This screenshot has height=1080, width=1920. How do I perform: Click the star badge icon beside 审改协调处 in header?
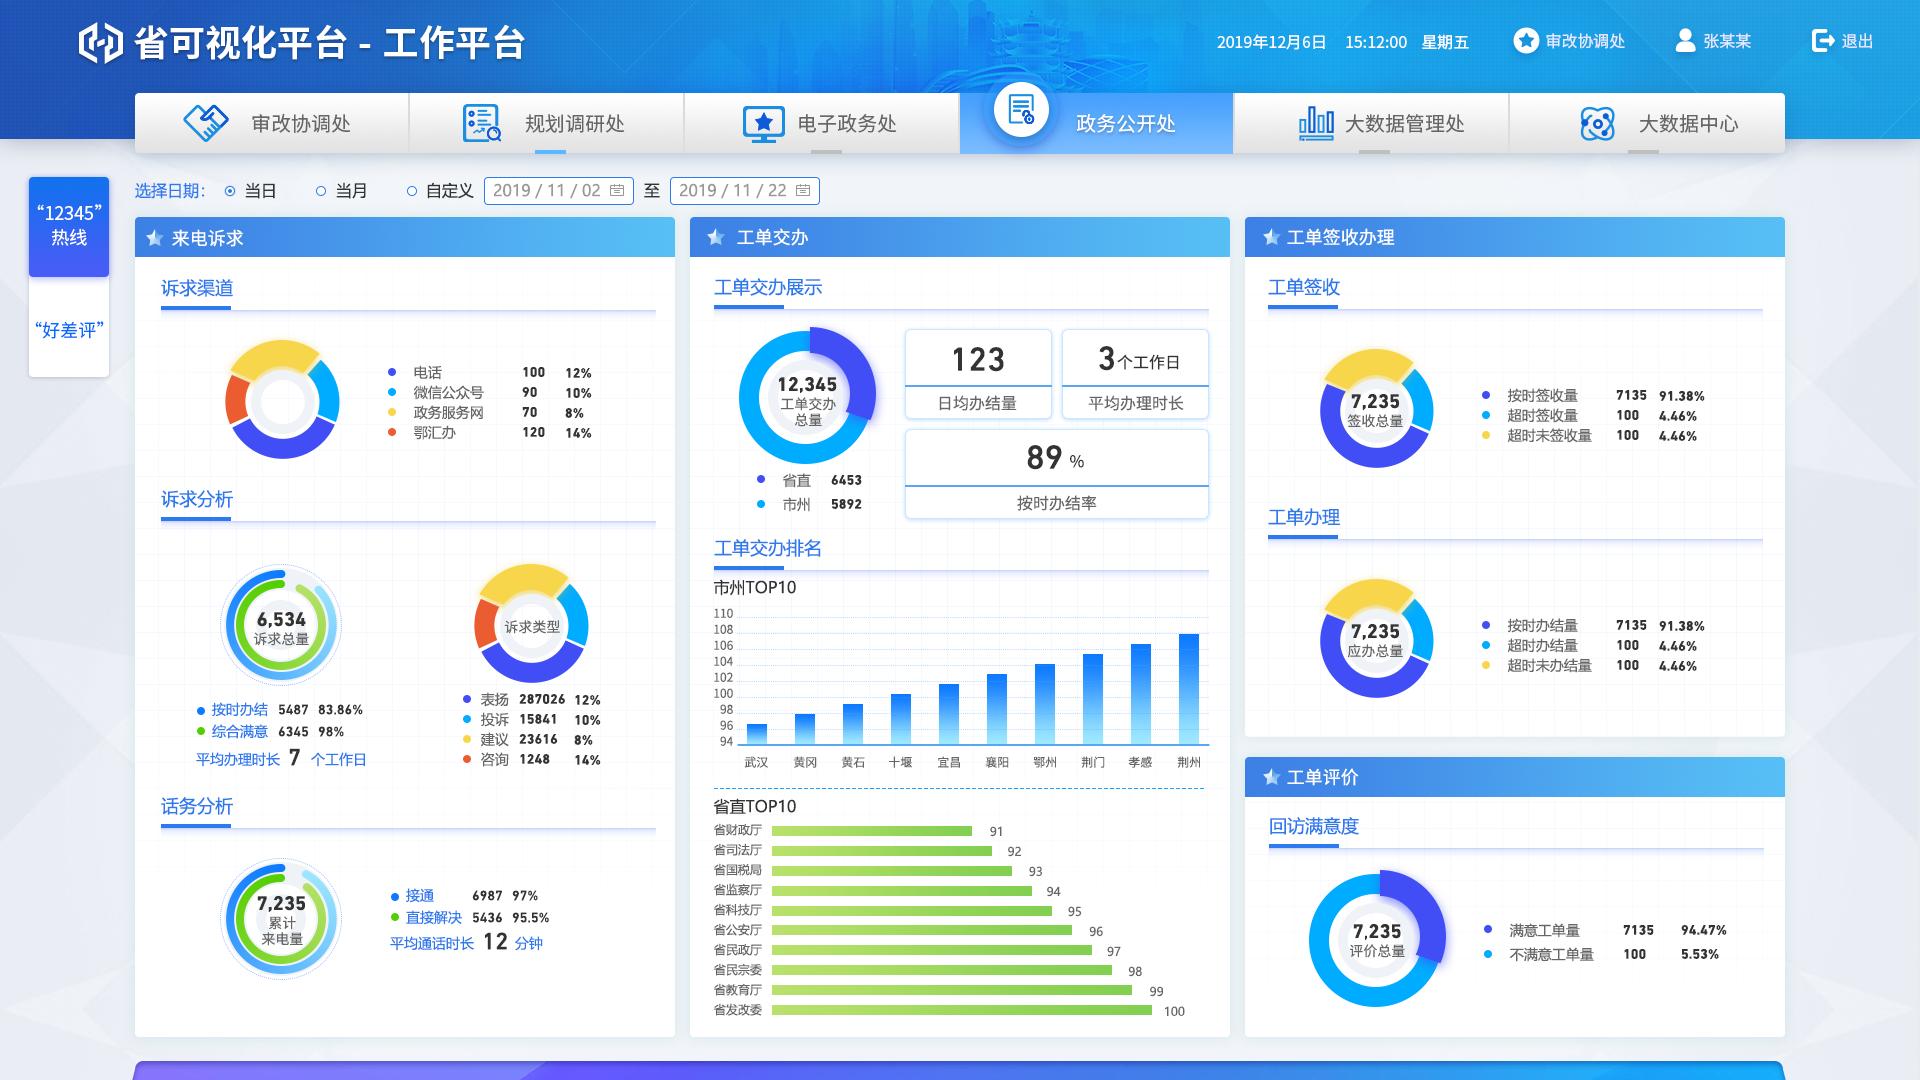(x=1525, y=41)
